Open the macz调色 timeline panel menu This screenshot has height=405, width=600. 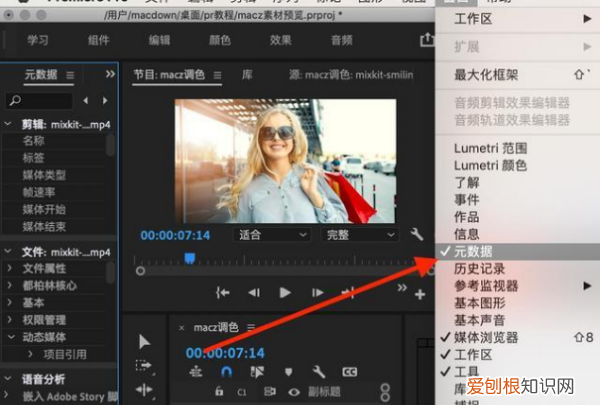pos(251,328)
